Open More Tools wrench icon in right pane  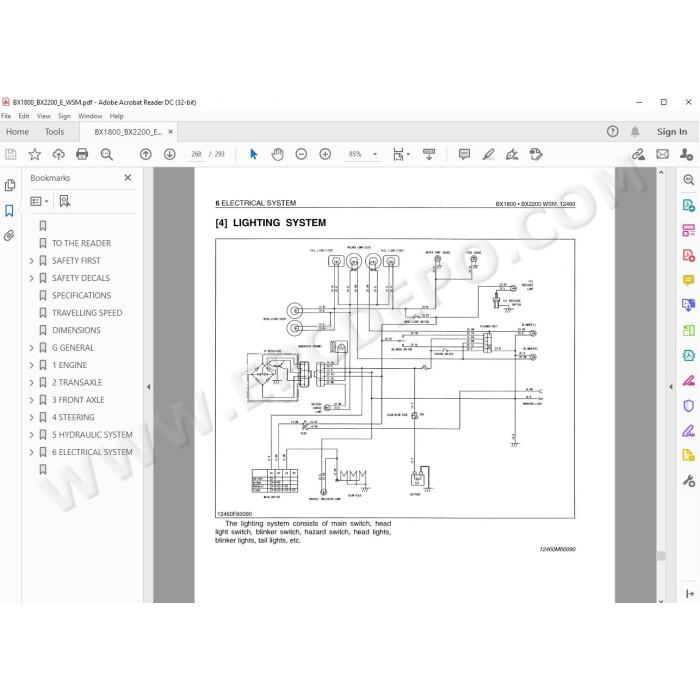(x=688, y=481)
